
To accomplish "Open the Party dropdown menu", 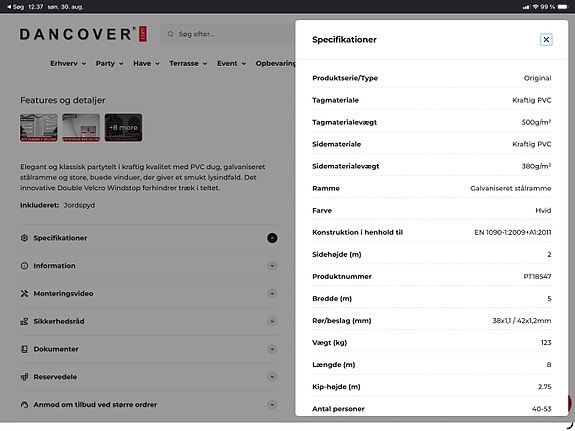I will pos(109,63).
